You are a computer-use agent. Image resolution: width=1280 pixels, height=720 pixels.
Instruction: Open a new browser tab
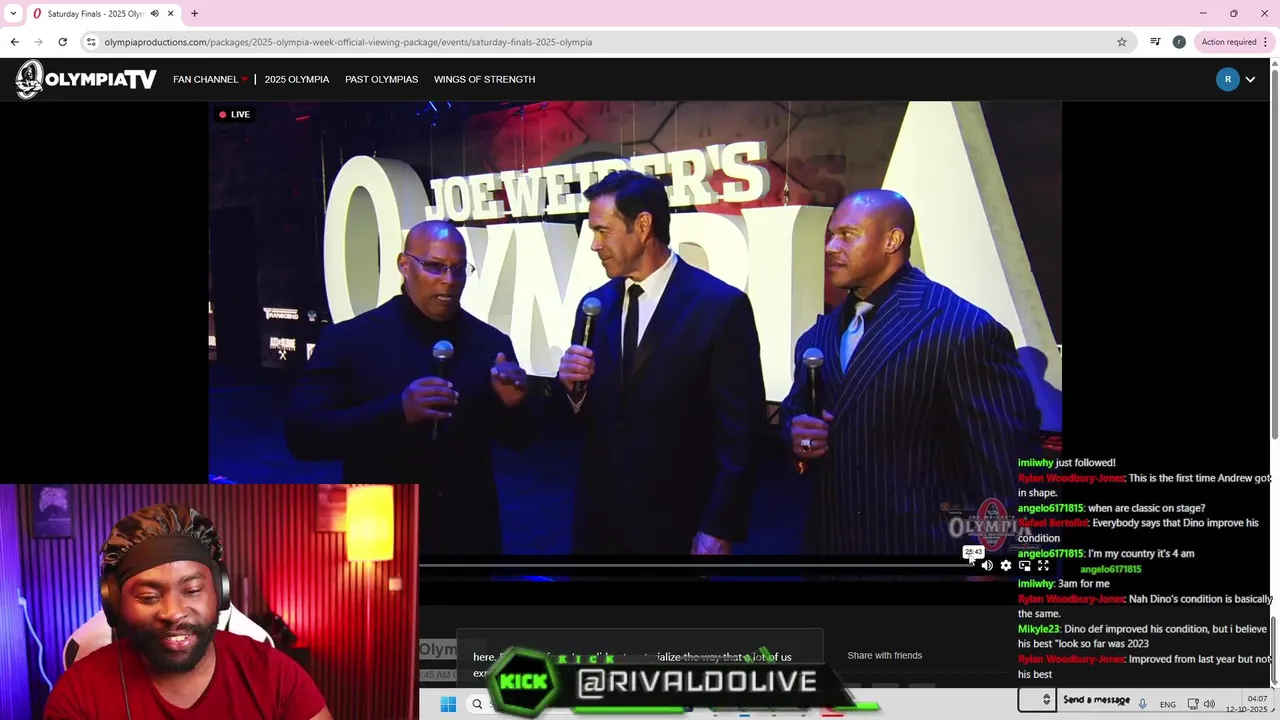point(194,14)
